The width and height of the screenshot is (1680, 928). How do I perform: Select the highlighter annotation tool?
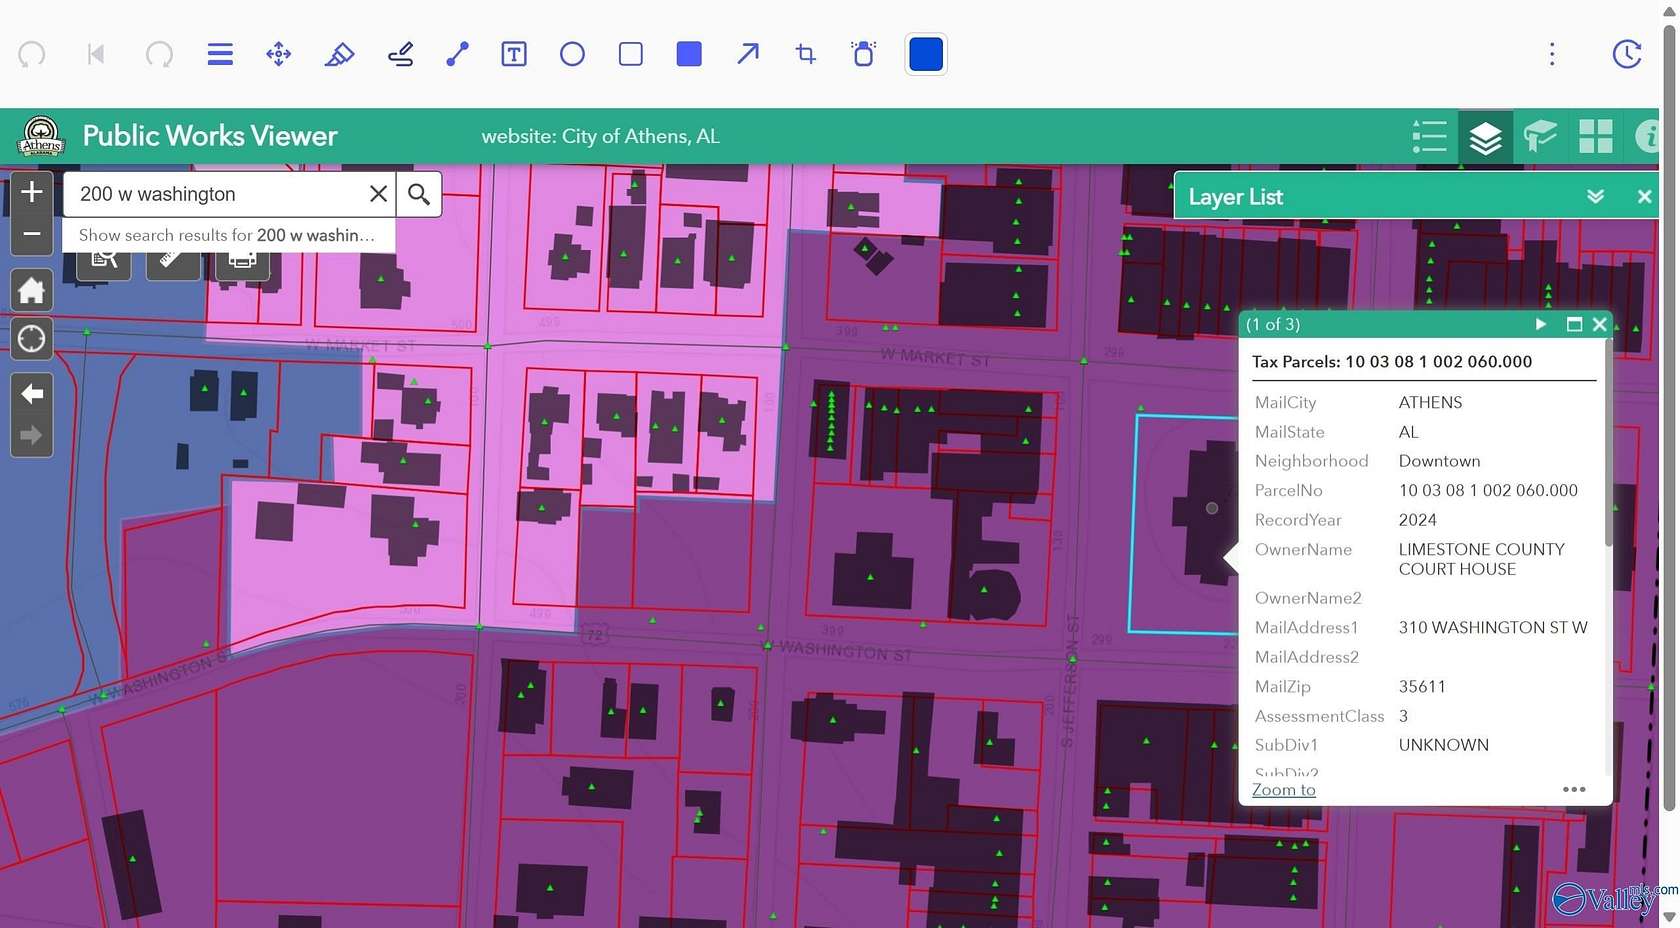click(x=339, y=54)
